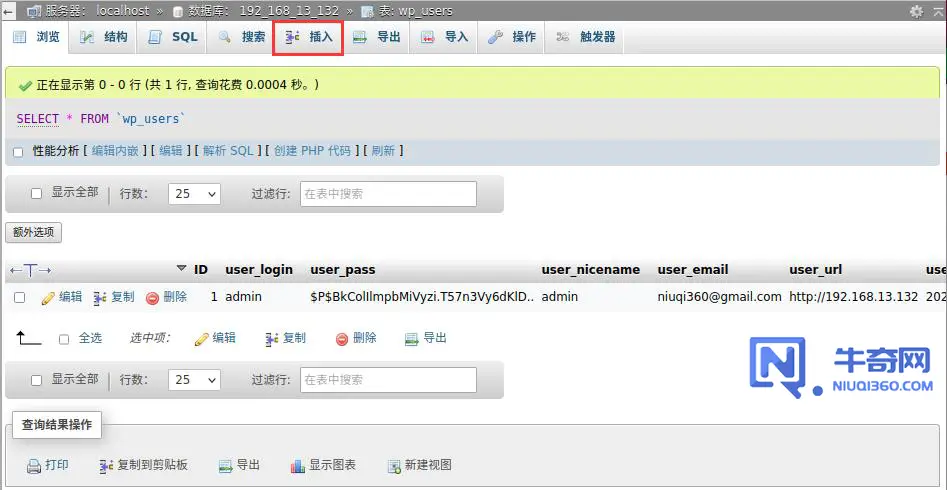Click the page settings gear icon
This screenshot has height=490, width=947.
click(917, 11)
